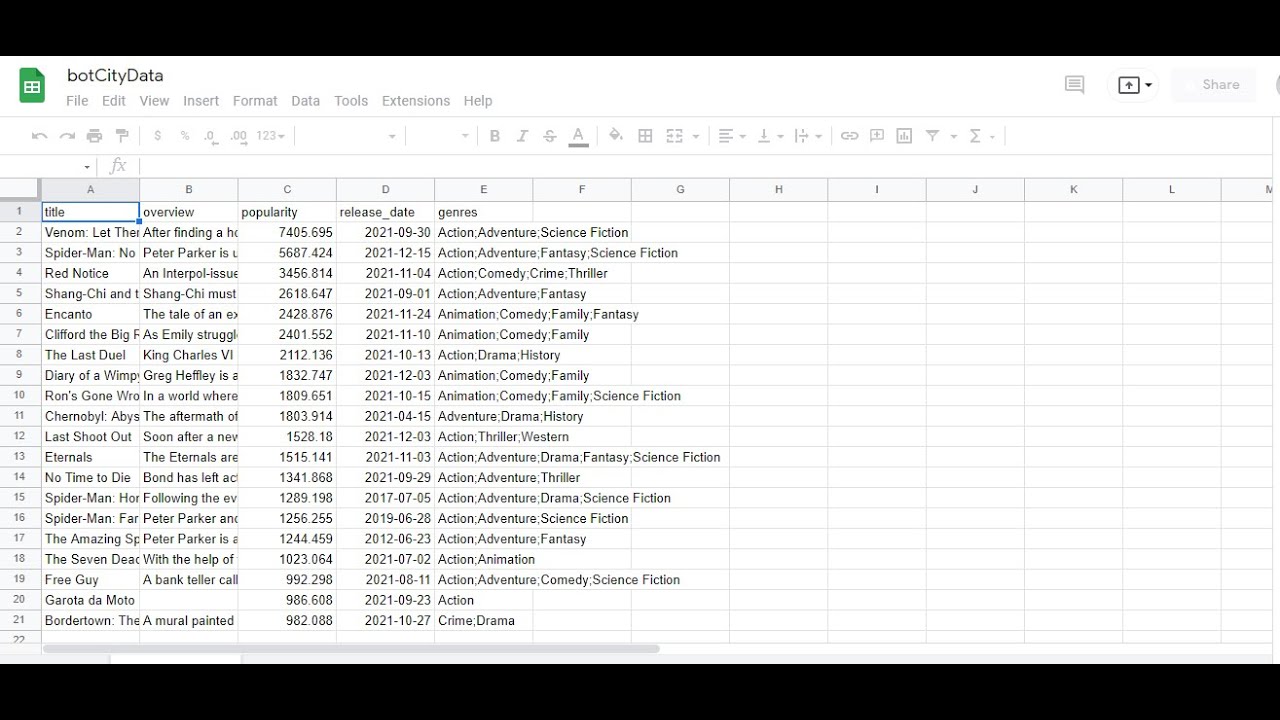Open the Extensions menu
The width and height of the screenshot is (1280, 720).
point(416,101)
